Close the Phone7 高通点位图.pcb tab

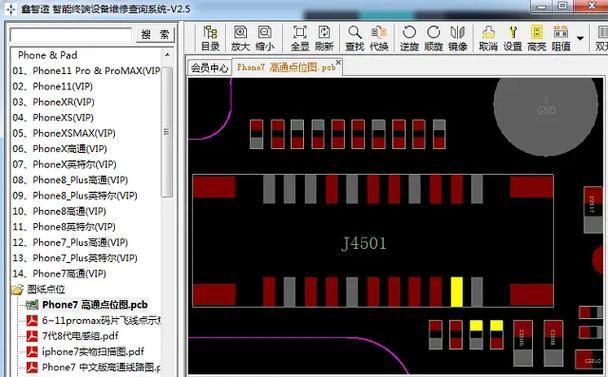click(338, 62)
